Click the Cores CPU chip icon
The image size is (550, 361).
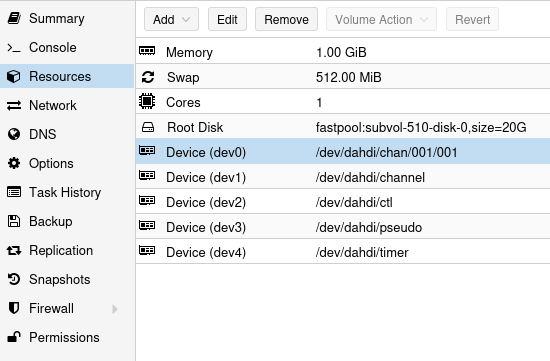tap(147, 101)
